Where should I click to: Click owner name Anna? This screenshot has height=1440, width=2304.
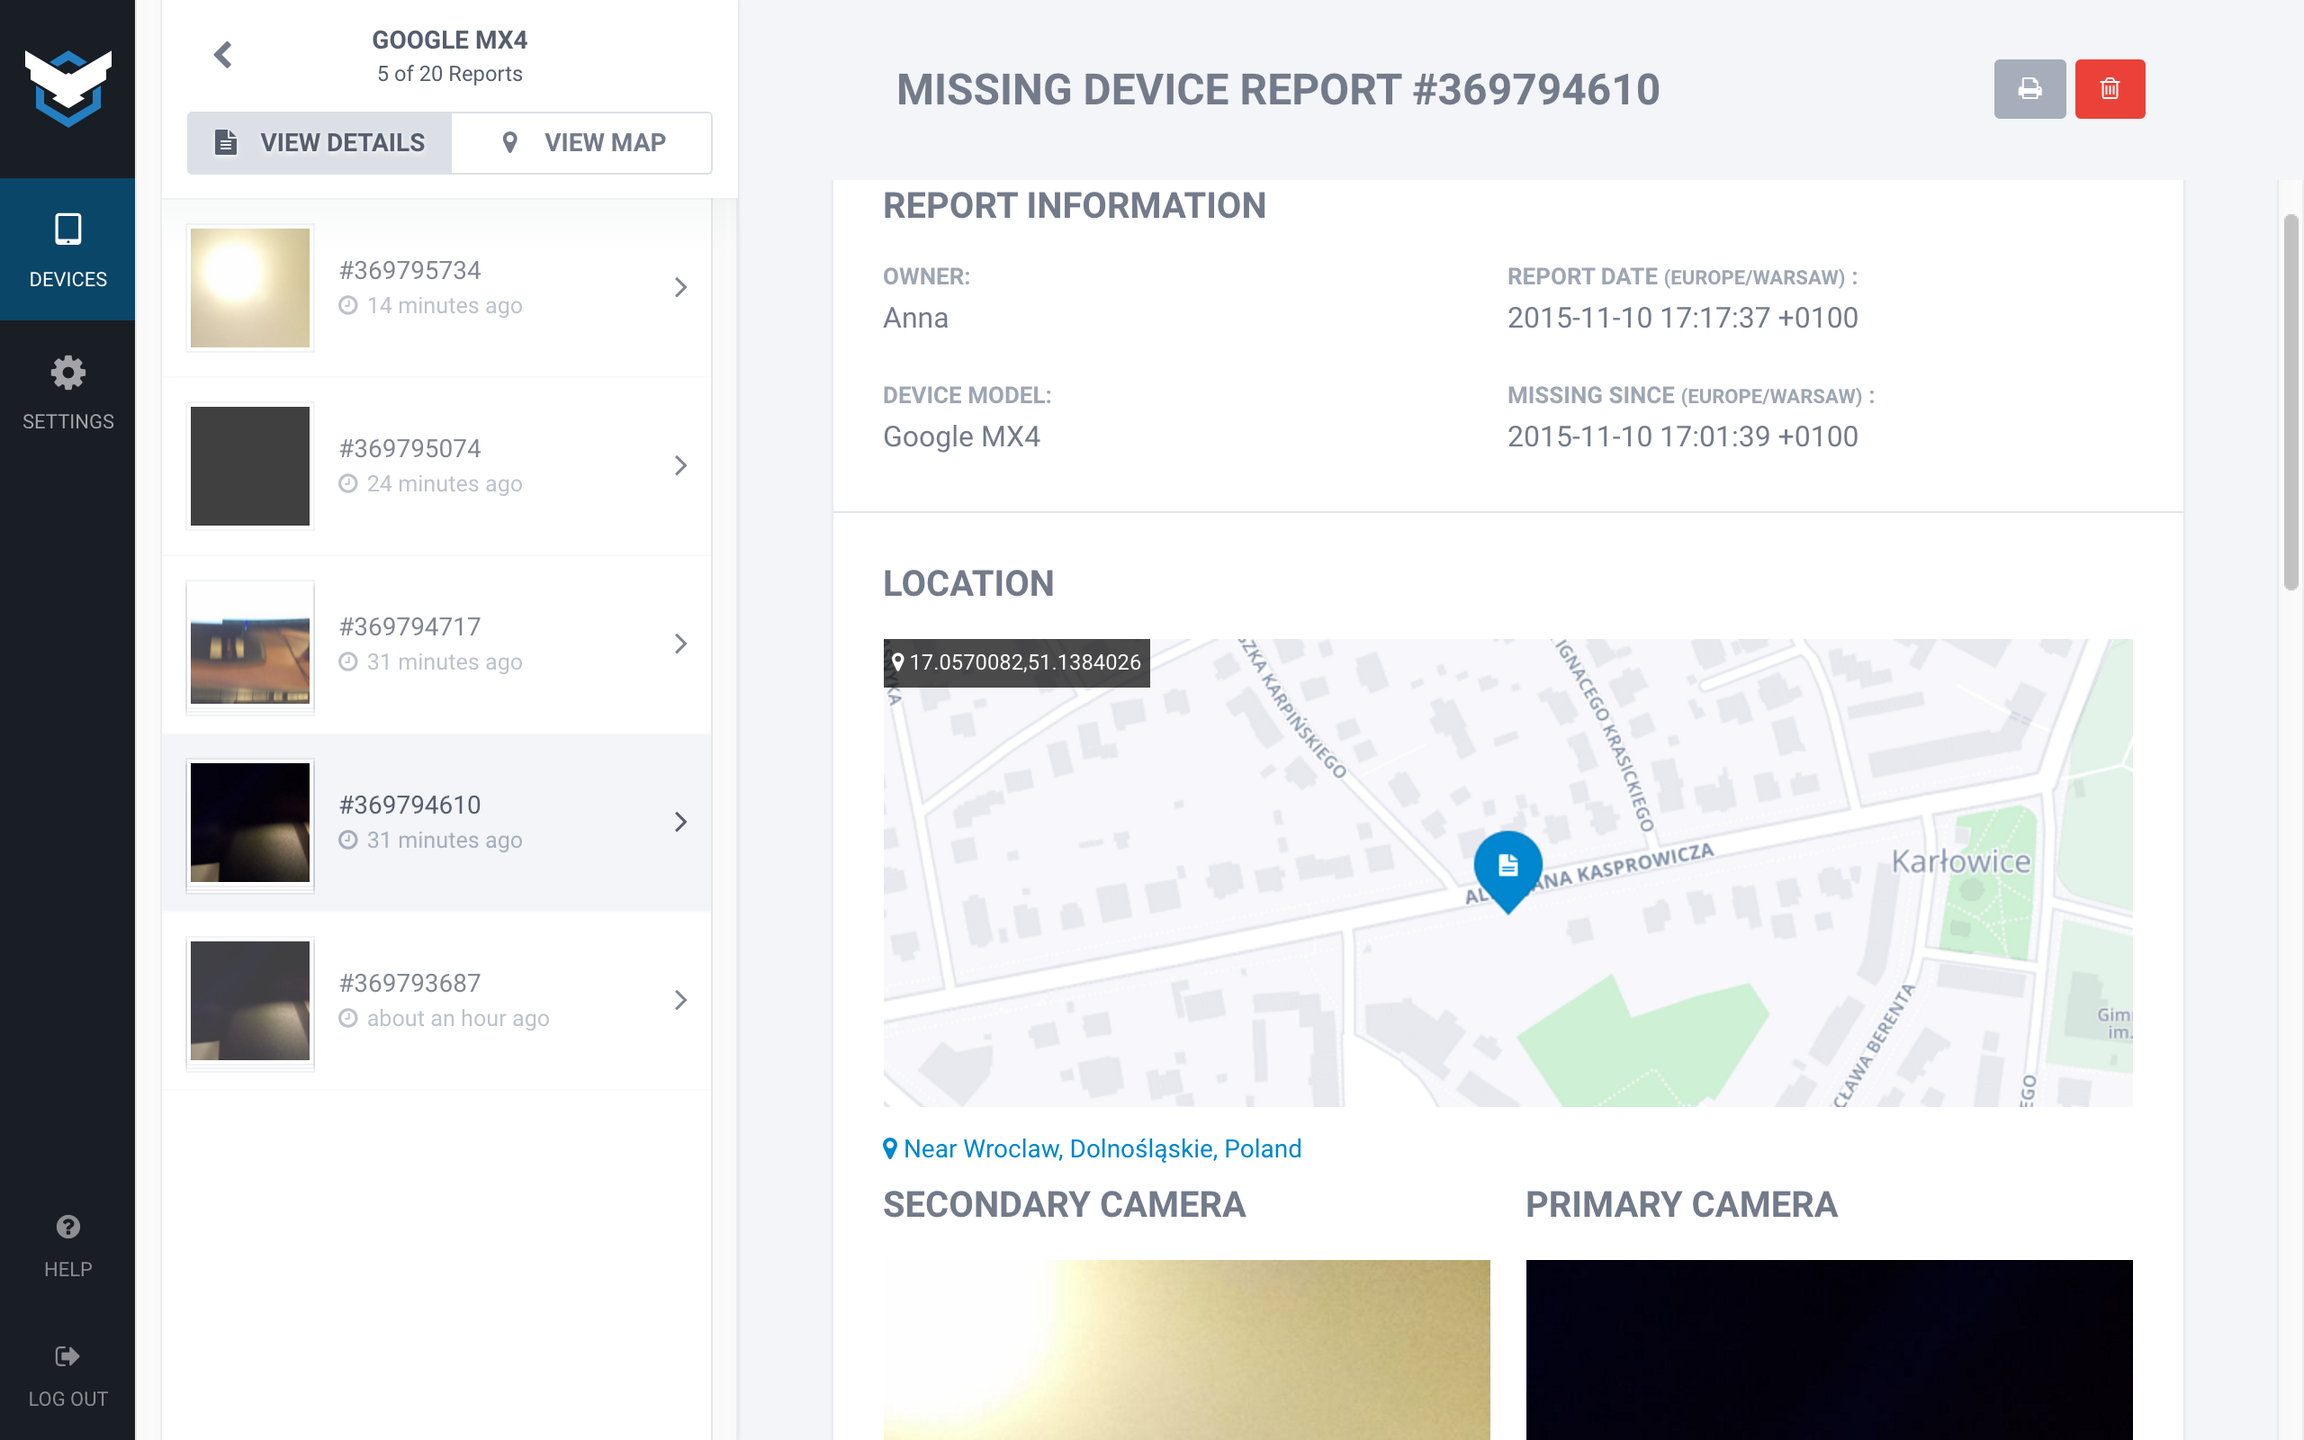(916, 318)
